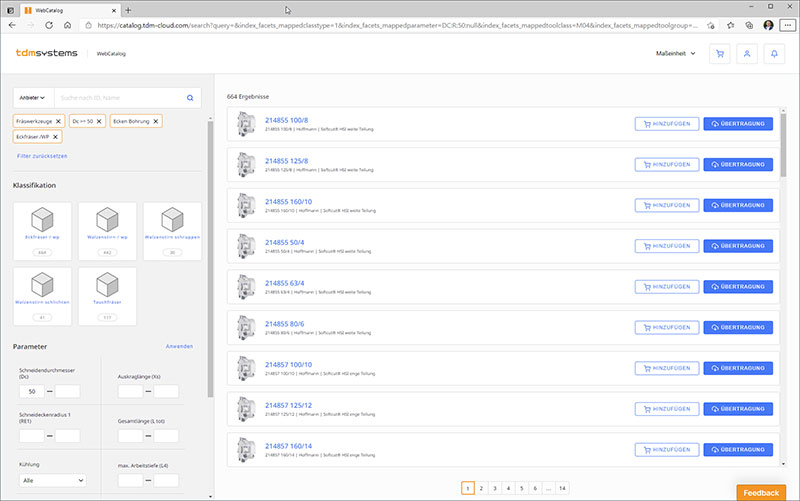800x501 pixels.
Task: Jump to results page 14
Action: [562, 488]
